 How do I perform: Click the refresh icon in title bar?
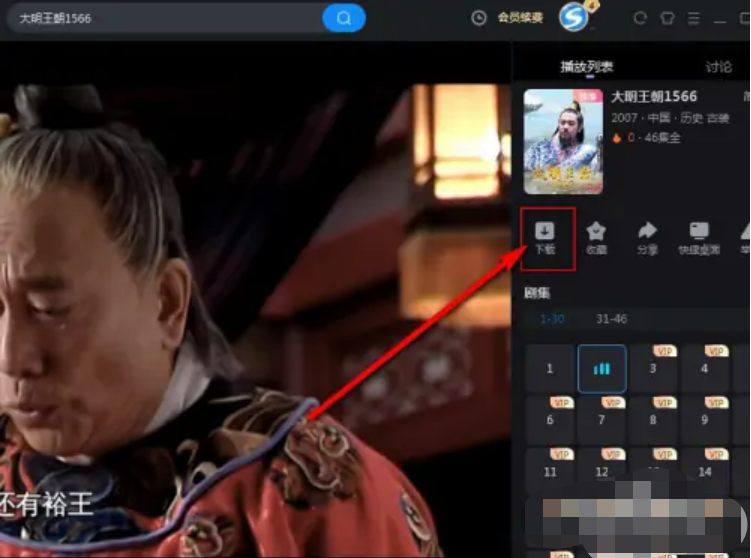(641, 18)
